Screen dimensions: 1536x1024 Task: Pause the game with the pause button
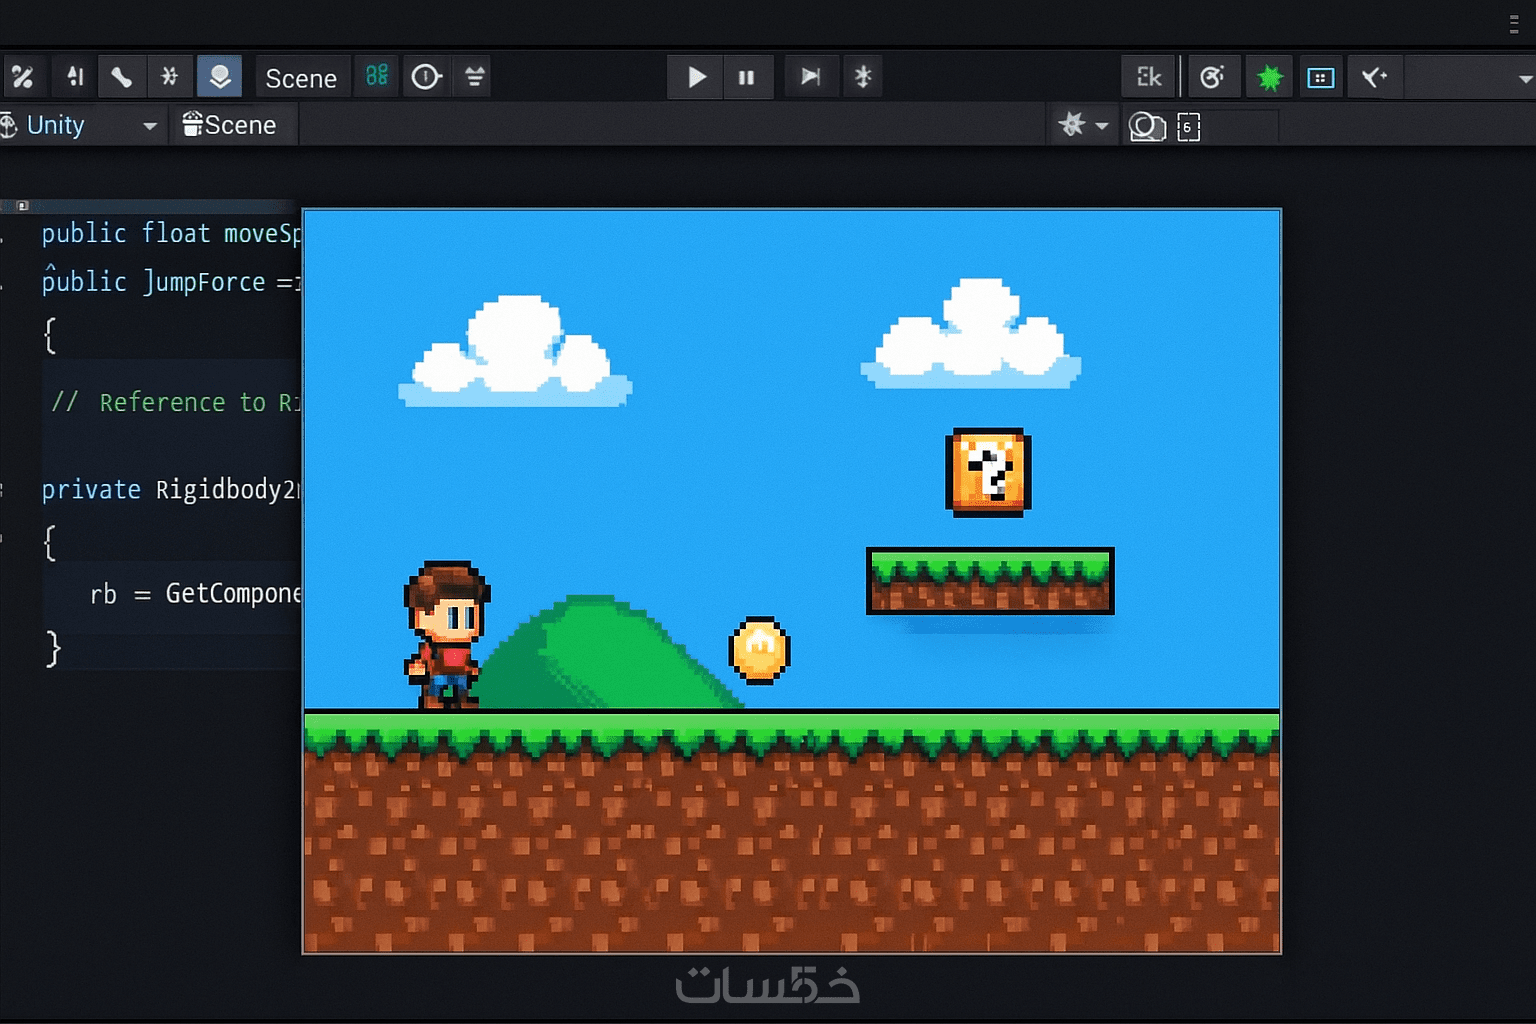pyautogui.click(x=747, y=77)
